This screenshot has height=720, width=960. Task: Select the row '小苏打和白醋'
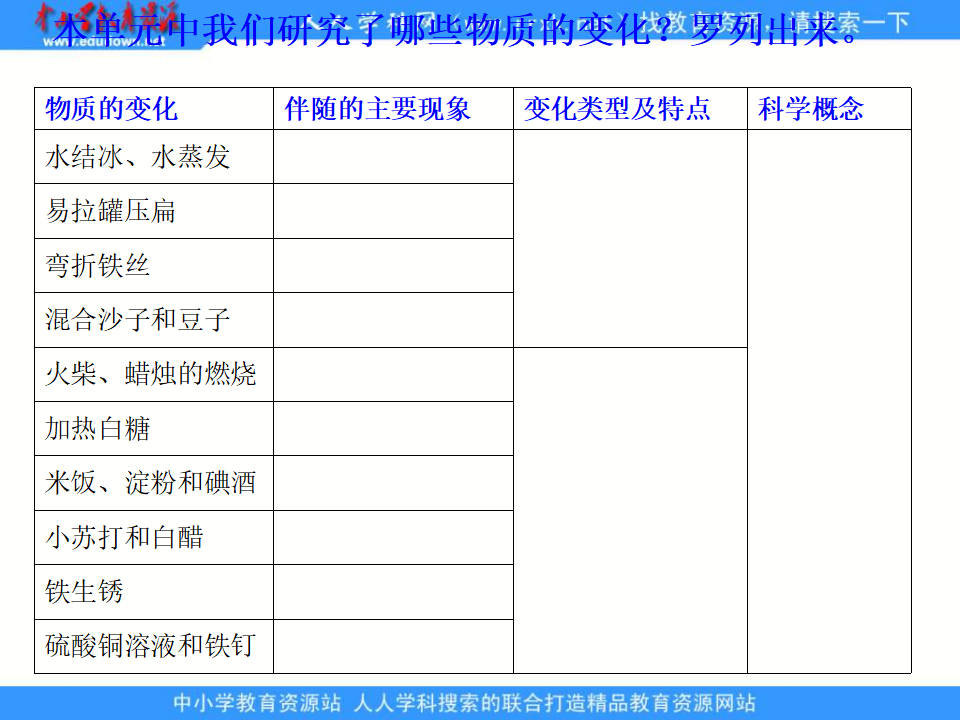point(154,538)
